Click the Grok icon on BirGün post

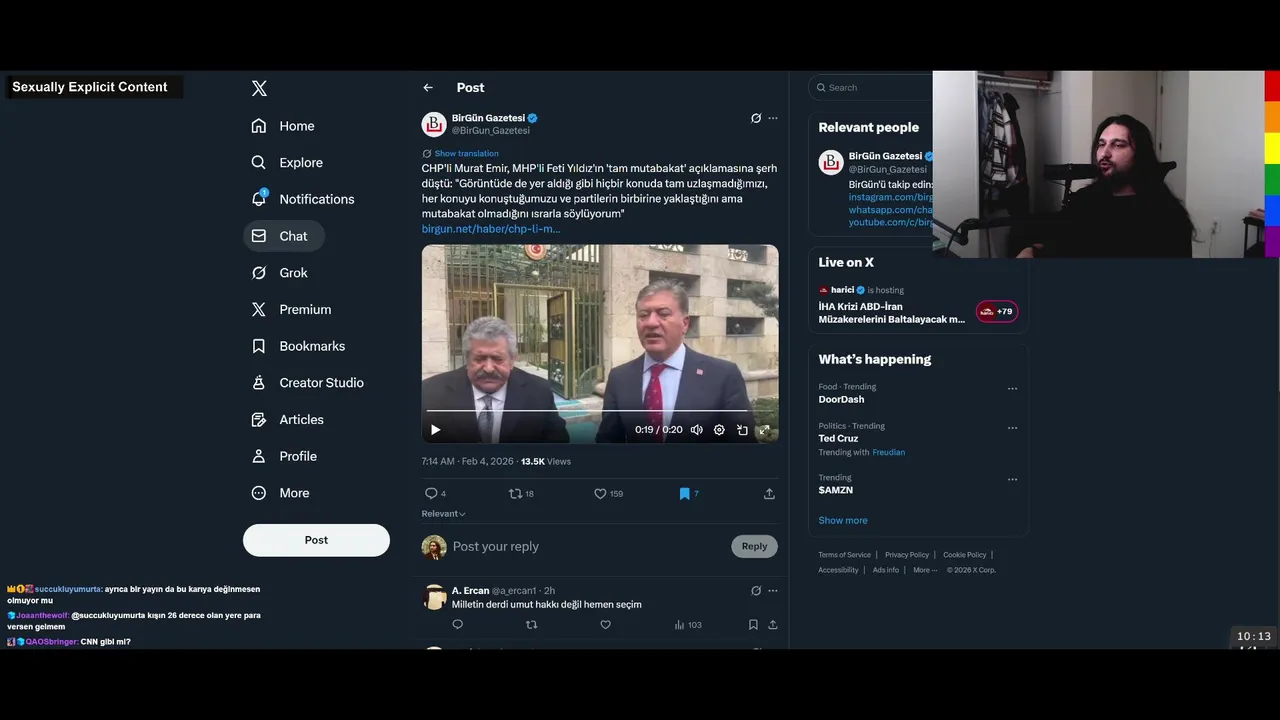coord(756,118)
